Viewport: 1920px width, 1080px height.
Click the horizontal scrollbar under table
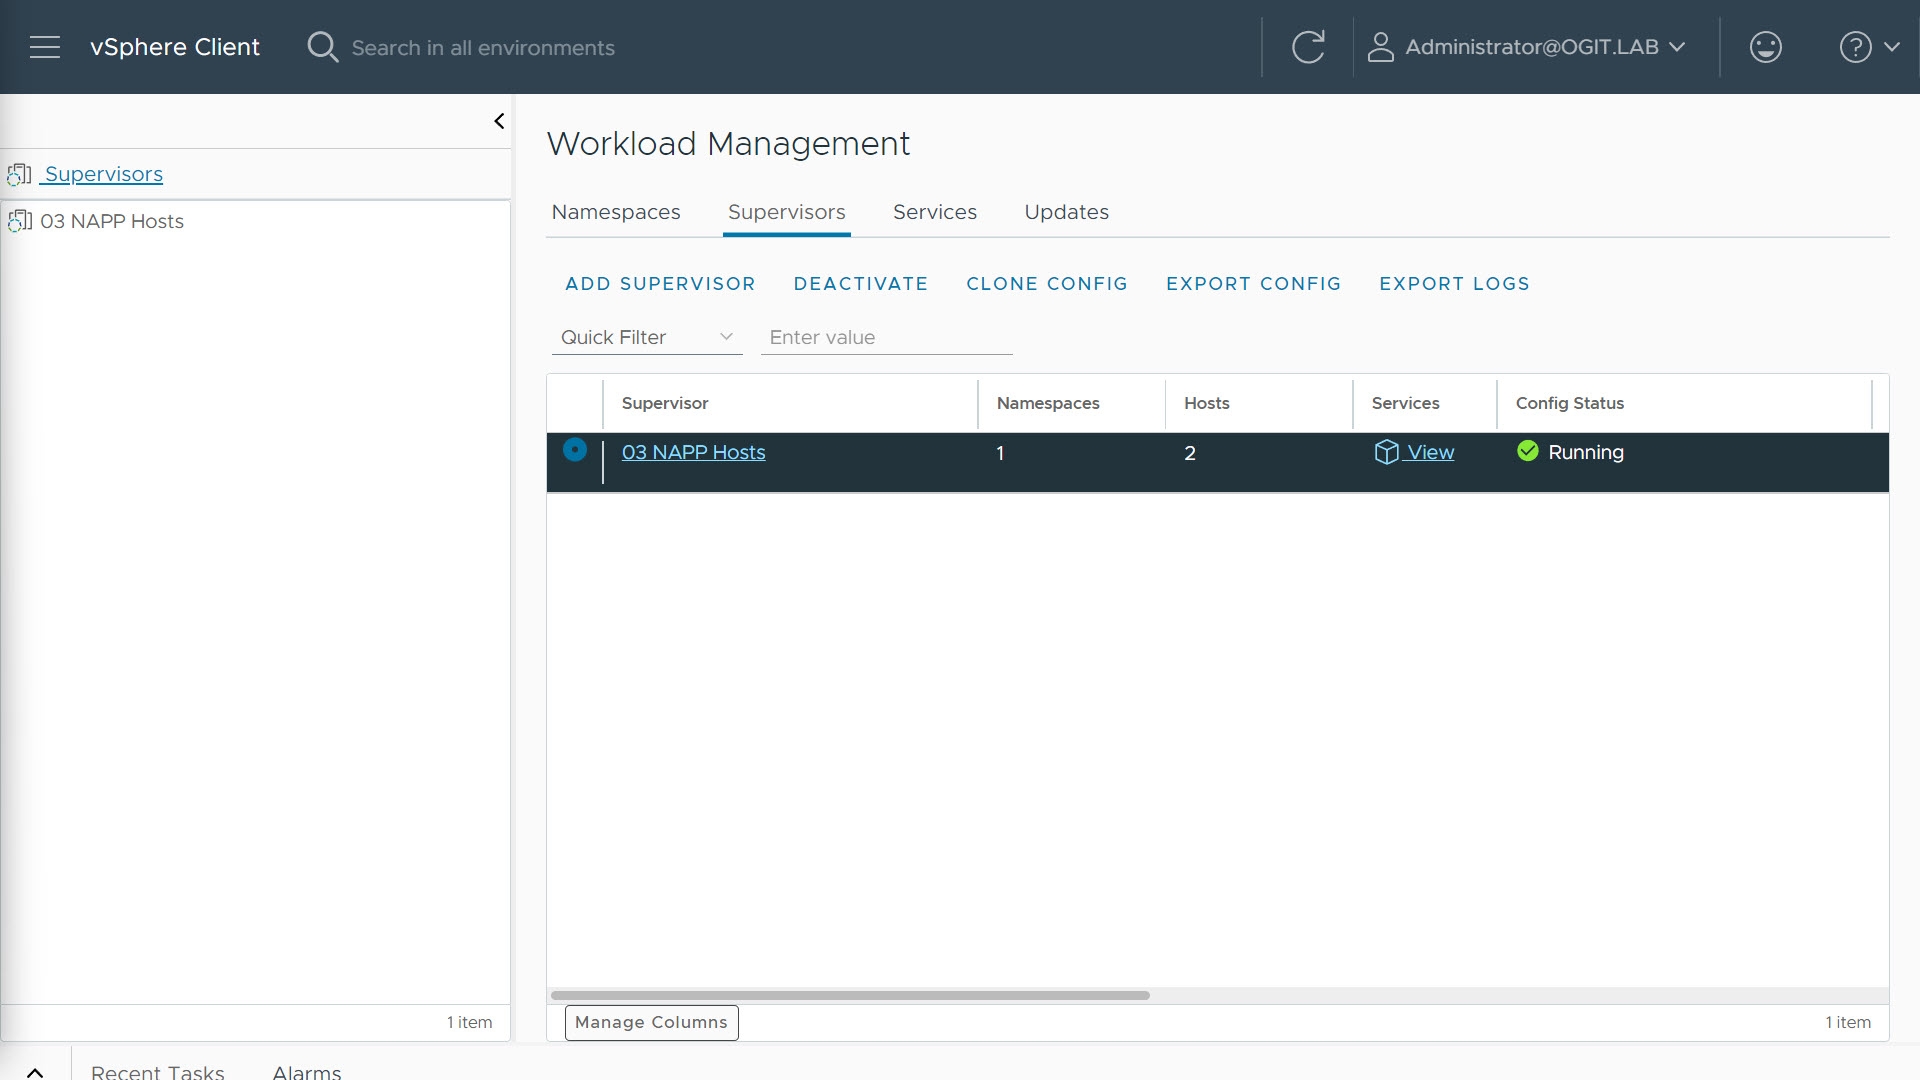tap(850, 995)
